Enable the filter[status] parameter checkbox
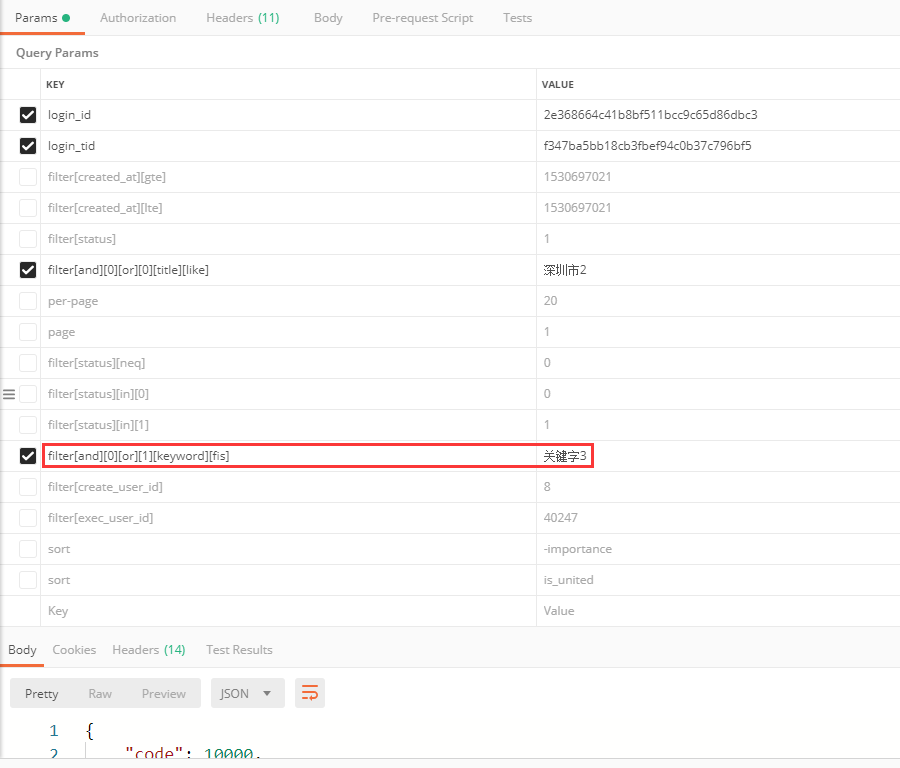This screenshot has width=900, height=768. pos(28,239)
